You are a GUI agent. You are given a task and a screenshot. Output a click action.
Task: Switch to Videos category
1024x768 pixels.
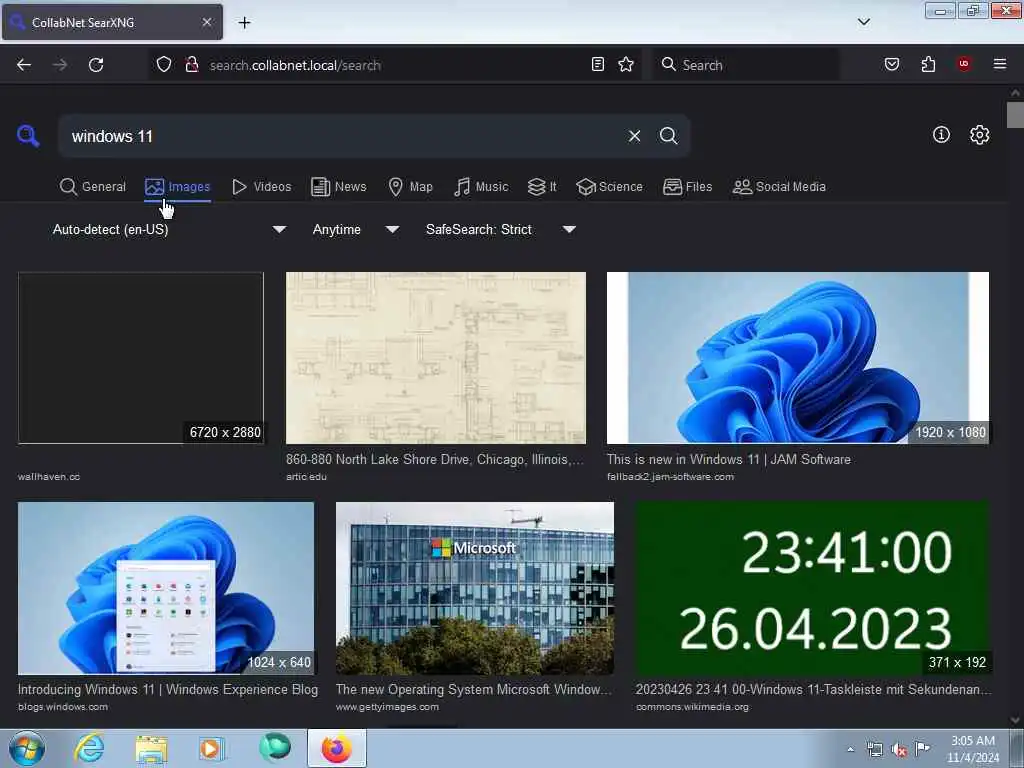[262, 187]
